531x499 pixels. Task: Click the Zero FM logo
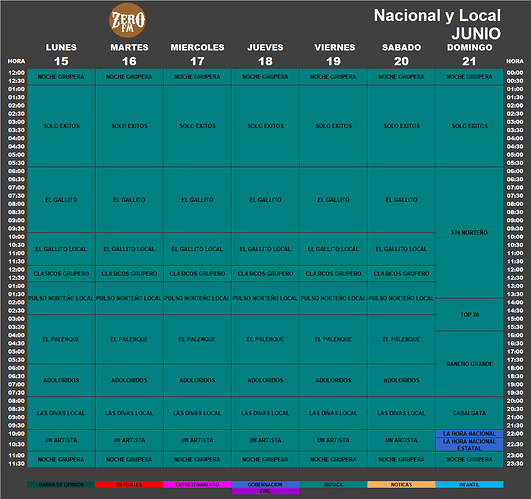pyautogui.click(x=127, y=20)
